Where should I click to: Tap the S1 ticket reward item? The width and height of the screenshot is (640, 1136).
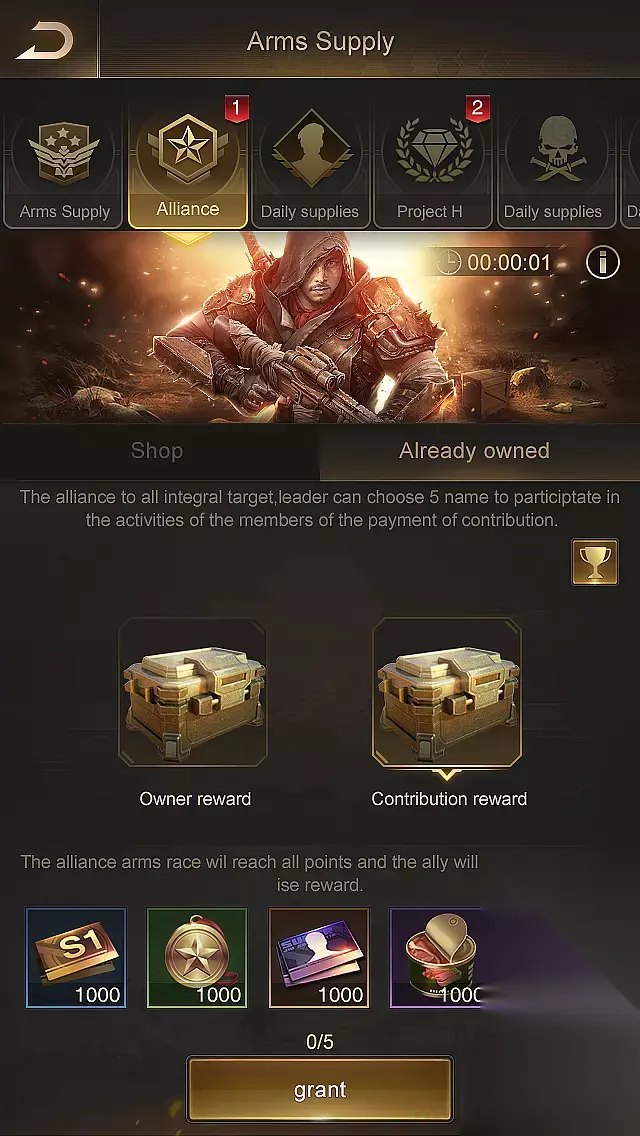click(x=76, y=957)
